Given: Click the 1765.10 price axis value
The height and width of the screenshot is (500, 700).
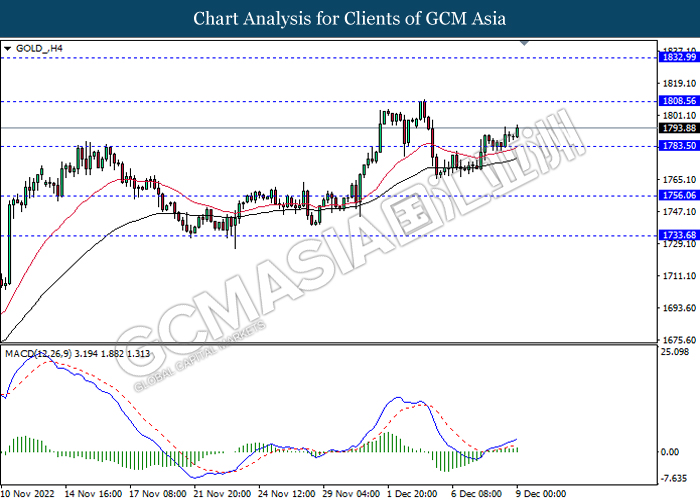Looking at the screenshot, I should point(679,180).
